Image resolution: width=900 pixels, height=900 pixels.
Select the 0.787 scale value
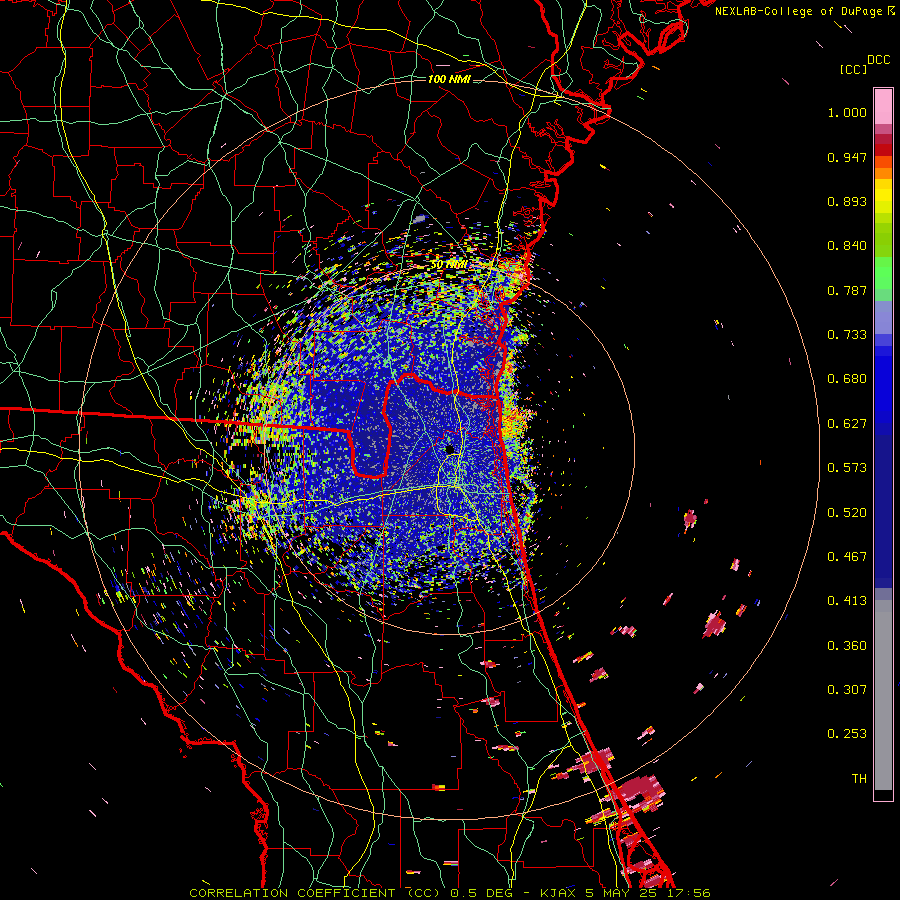coord(847,290)
